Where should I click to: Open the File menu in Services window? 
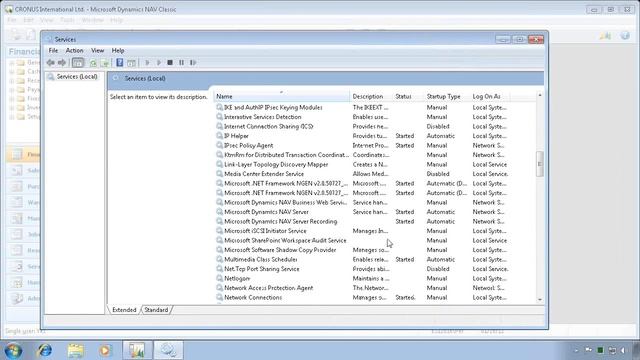pos(53,51)
